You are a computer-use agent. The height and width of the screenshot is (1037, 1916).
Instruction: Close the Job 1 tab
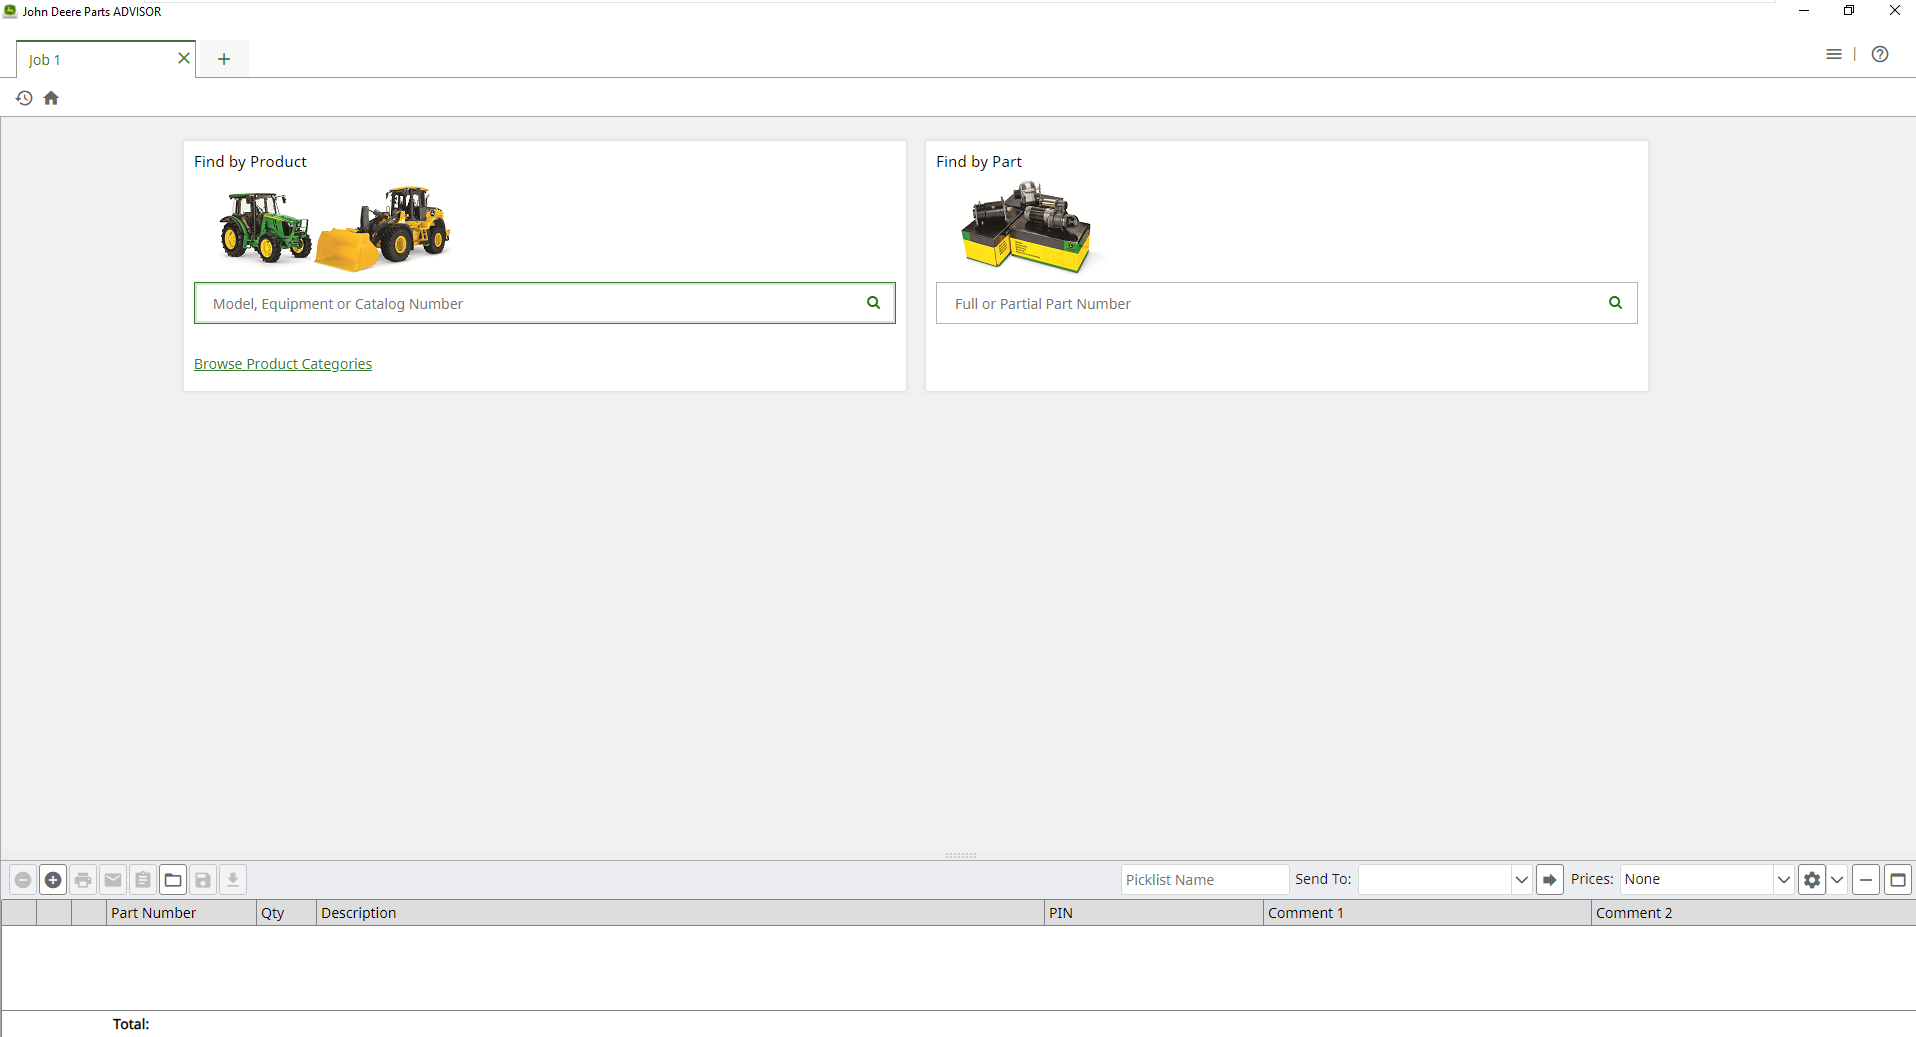click(x=184, y=58)
